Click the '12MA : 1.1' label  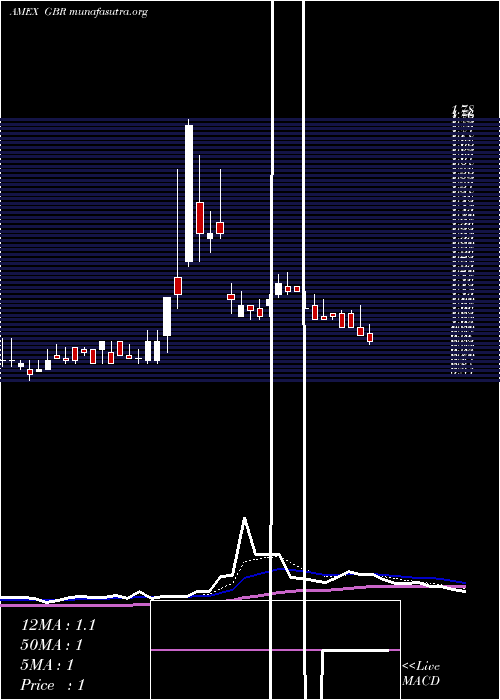coord(58,625)
